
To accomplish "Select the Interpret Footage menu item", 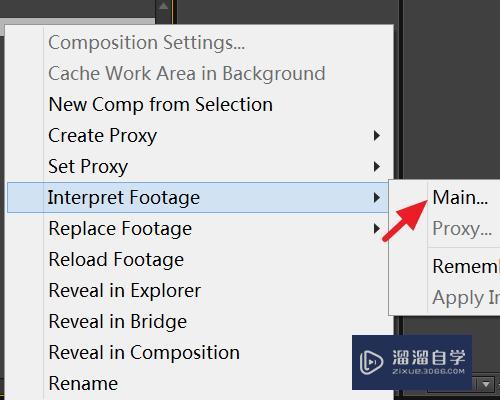I will (198, 197).
